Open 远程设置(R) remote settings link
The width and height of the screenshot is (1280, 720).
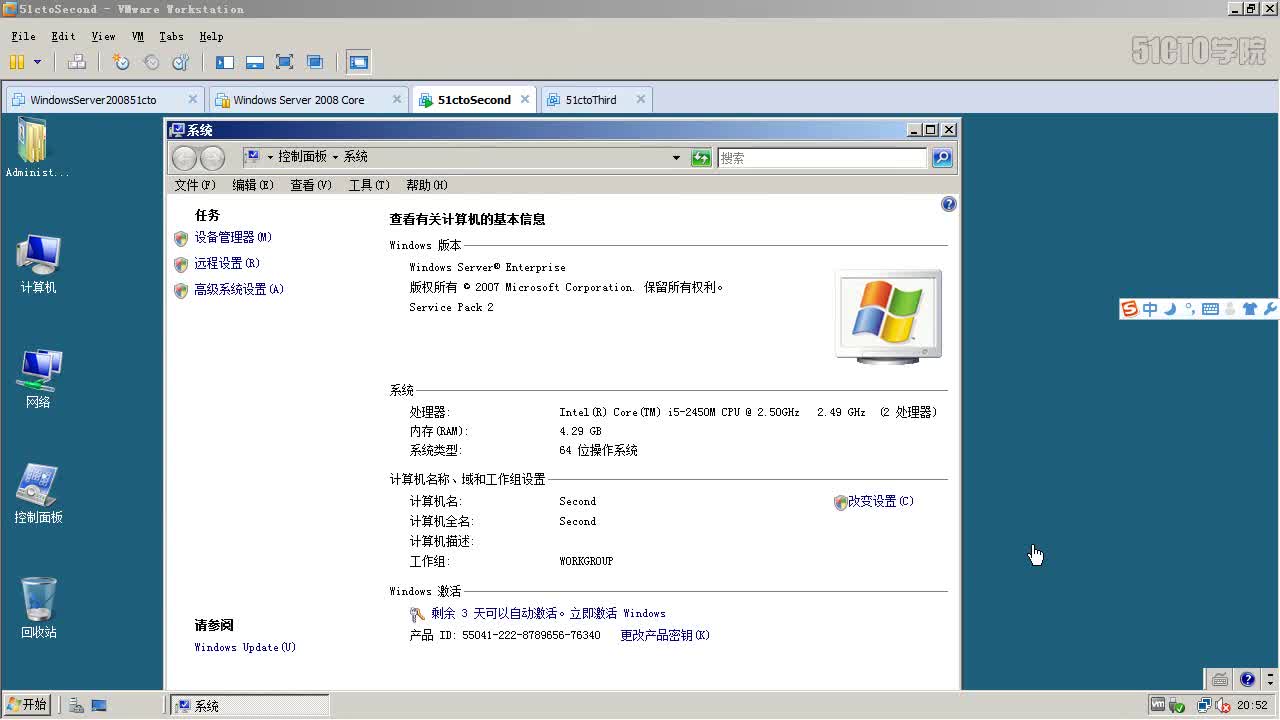(x=227, y=264)
